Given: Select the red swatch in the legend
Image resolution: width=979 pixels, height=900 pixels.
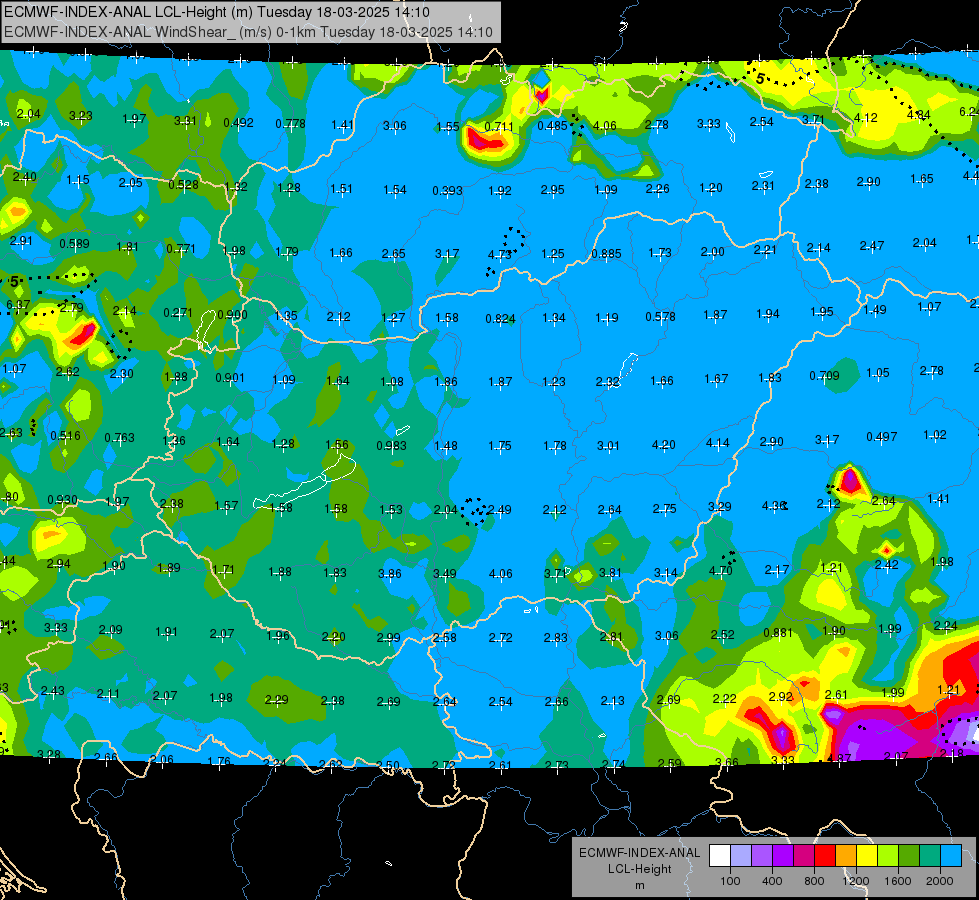Looking at the screenshot, I should [x=825, y=856].
